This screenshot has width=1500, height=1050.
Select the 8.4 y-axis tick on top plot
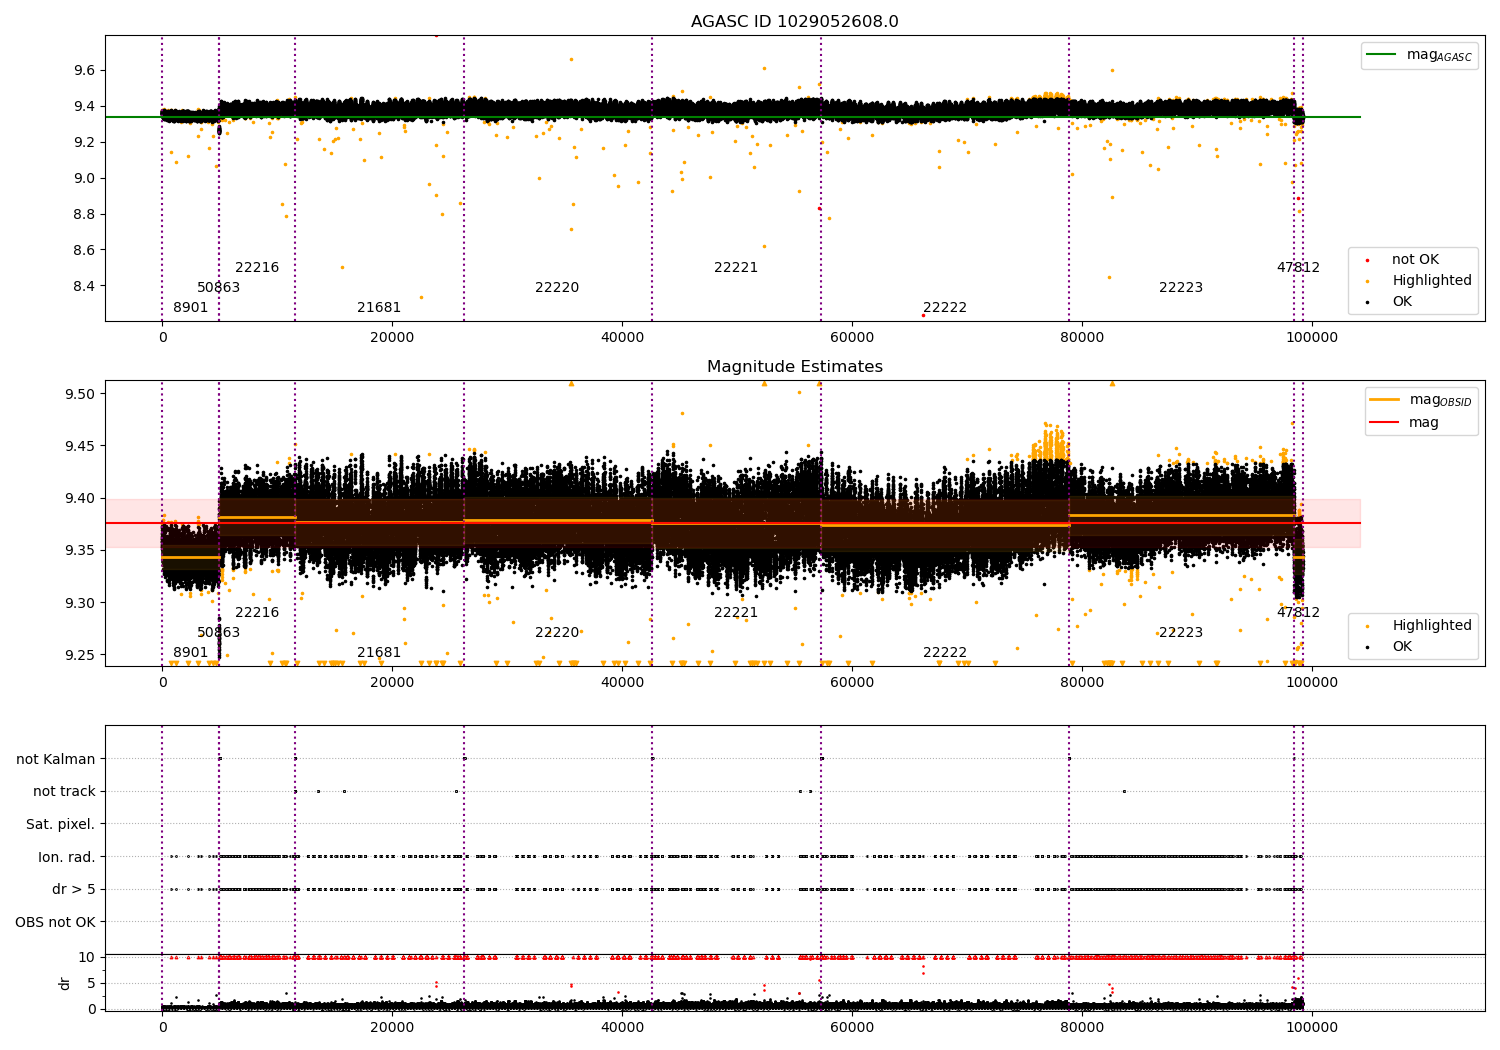click(x=84, y=287)
